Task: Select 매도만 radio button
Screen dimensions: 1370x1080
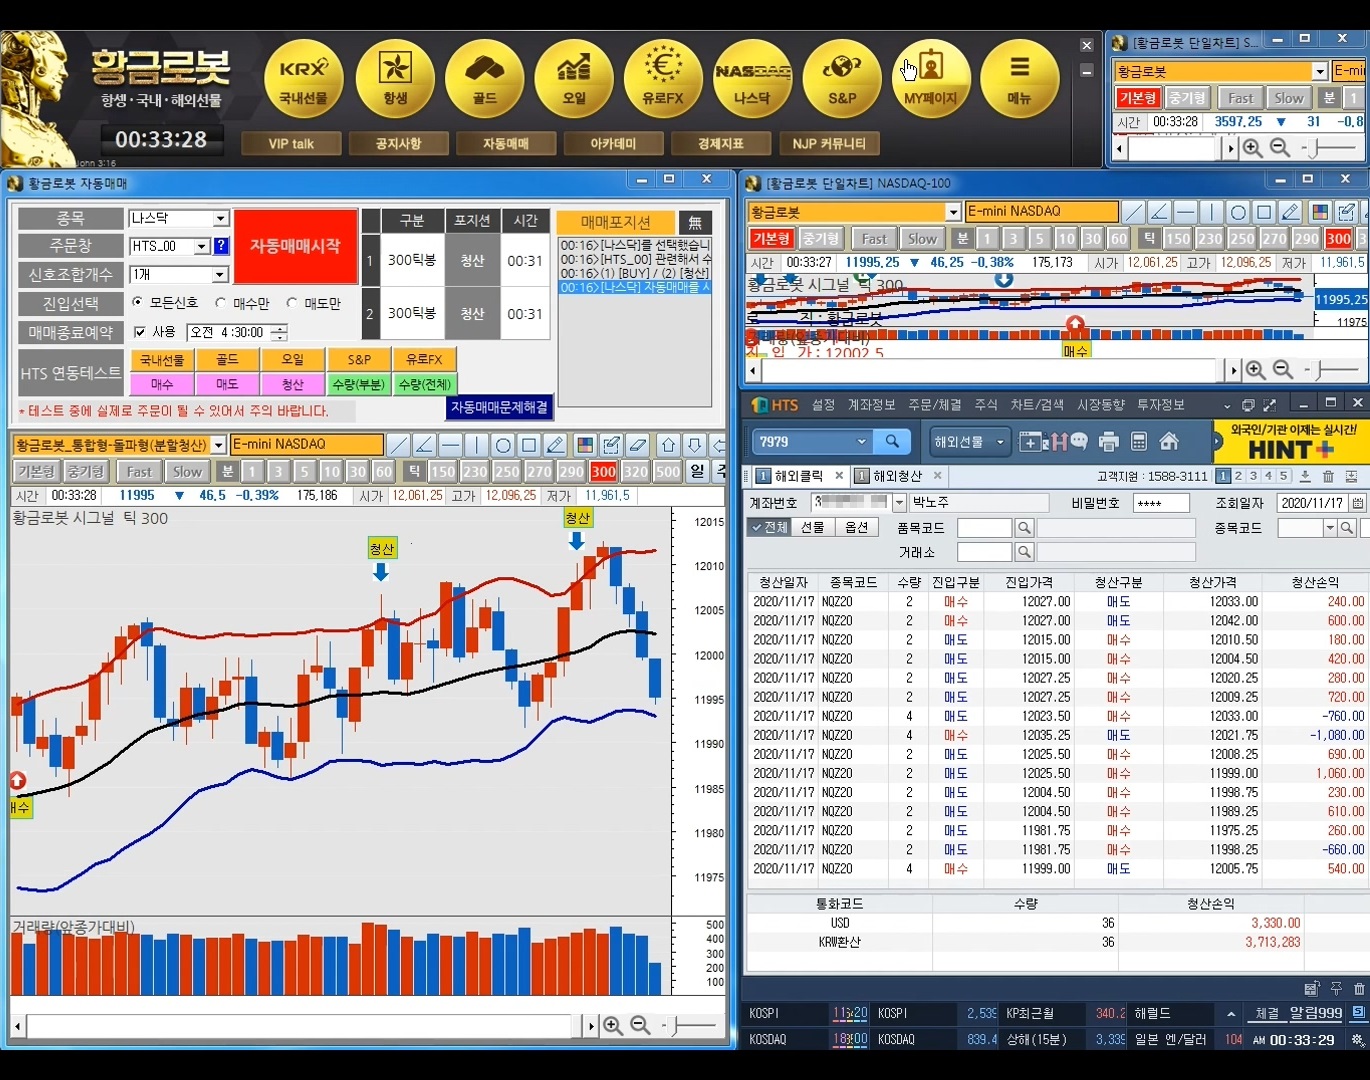Action: pos(292,302)
